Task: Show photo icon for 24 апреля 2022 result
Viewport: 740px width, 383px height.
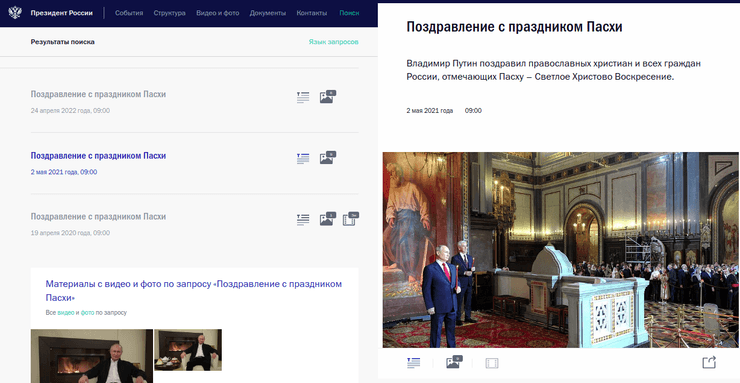Action: click(328, 96)
